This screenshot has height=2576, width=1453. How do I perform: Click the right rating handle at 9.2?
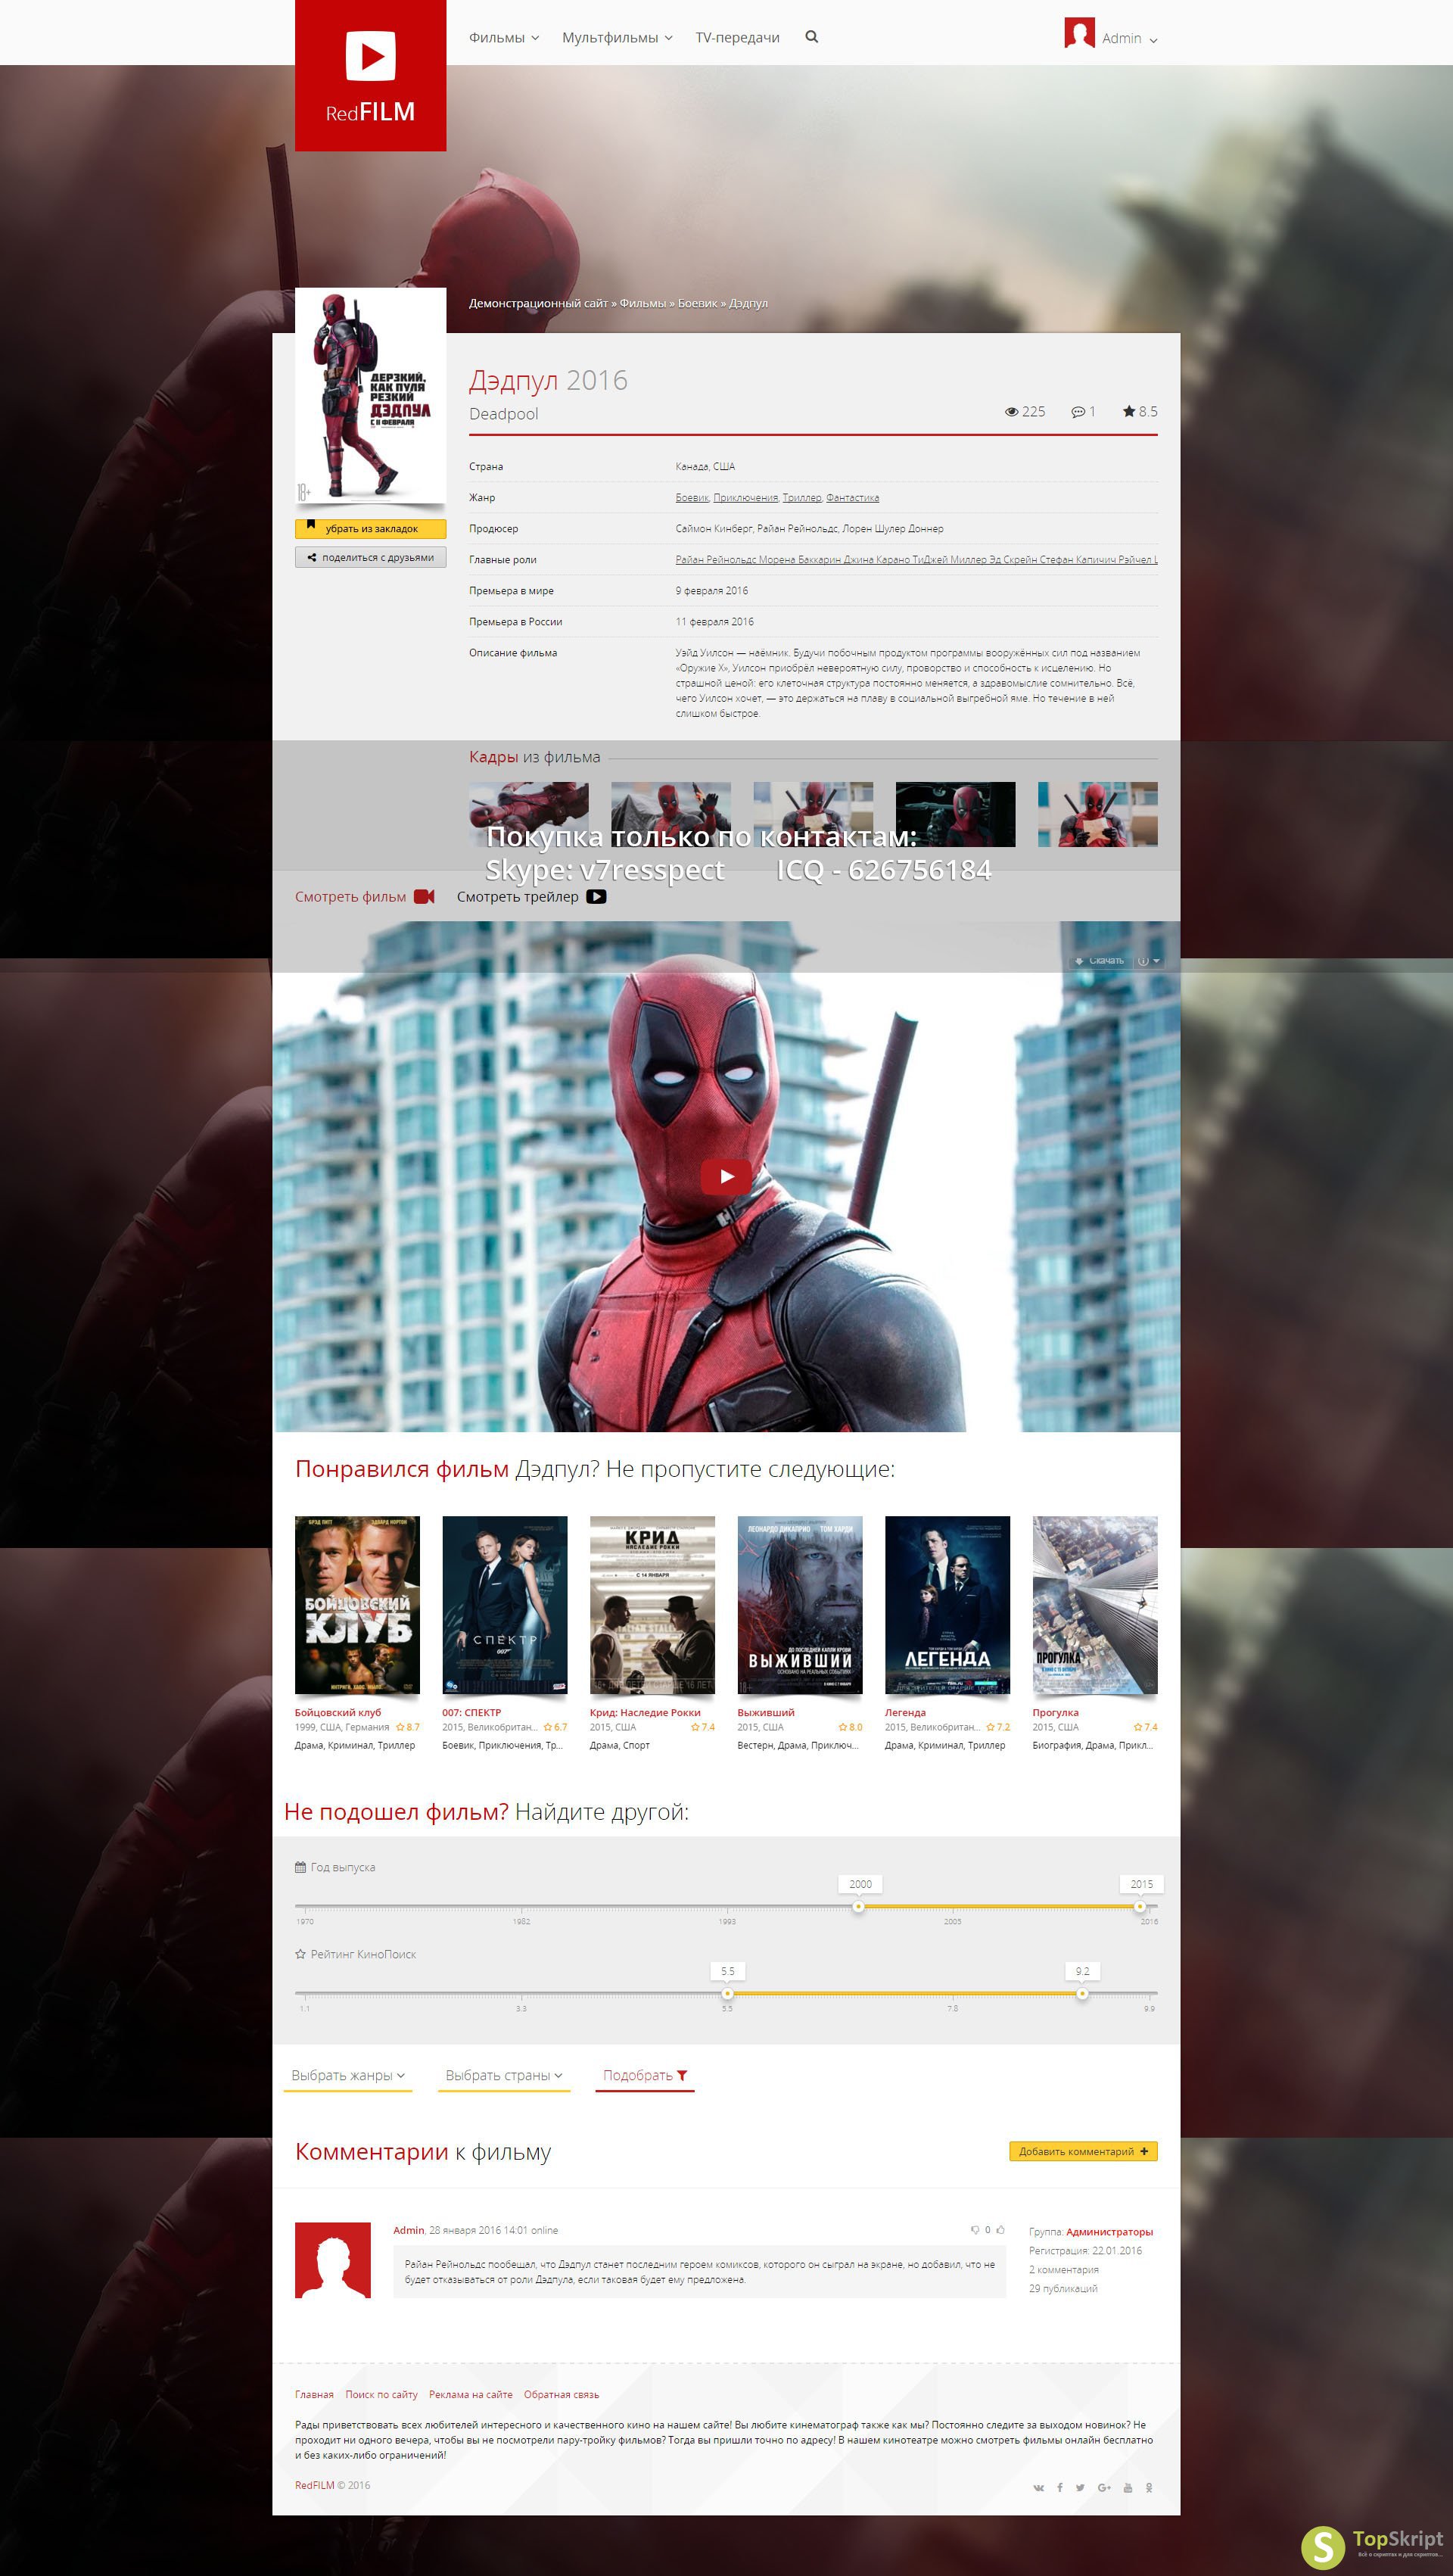pyautogui.click(x=1082, y=1993)
